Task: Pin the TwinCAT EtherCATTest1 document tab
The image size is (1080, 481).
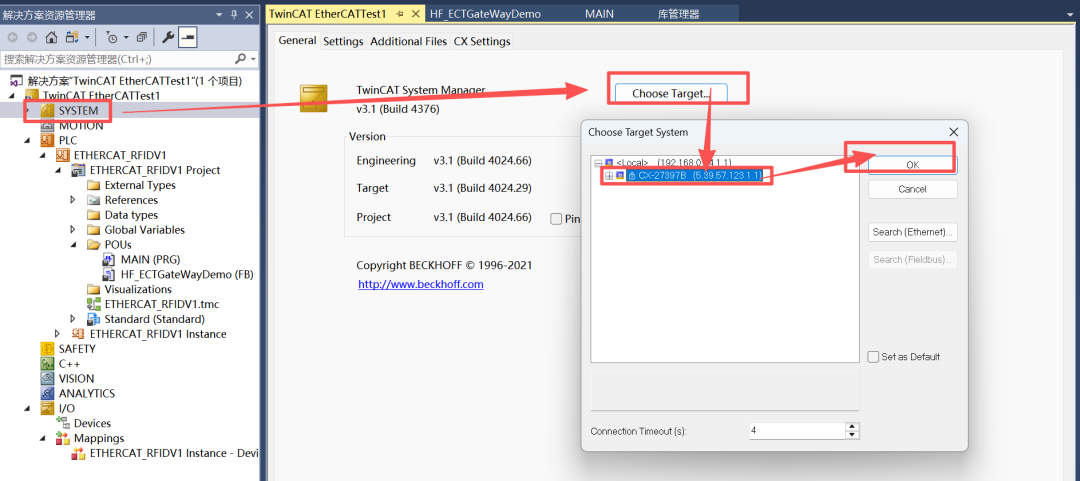Action: click(x=399, y=14)
